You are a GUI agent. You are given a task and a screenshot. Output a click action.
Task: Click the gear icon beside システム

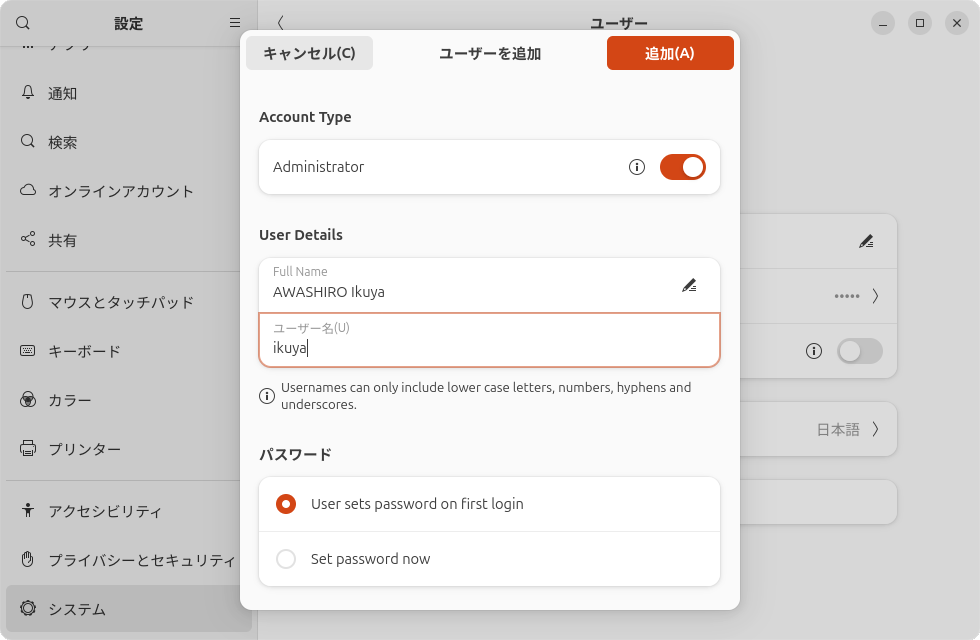(x=28, y=608)
